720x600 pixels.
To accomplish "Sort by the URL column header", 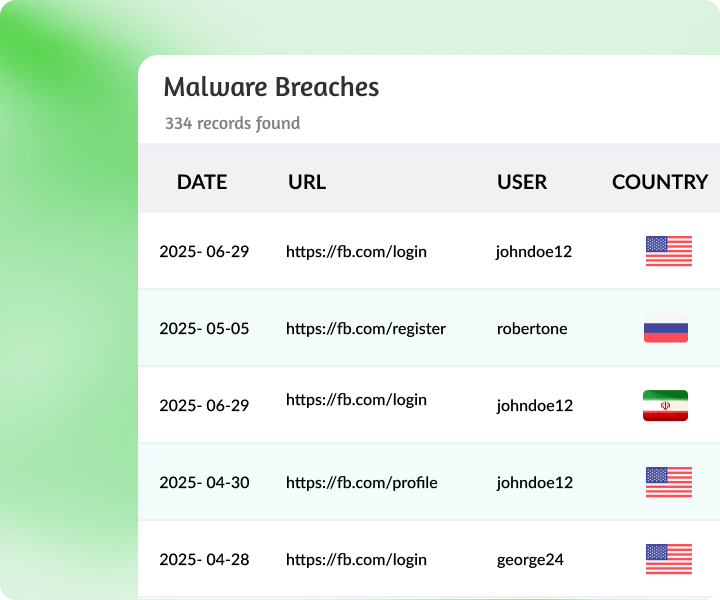I will pyautogui.click(x=307, y=182).
